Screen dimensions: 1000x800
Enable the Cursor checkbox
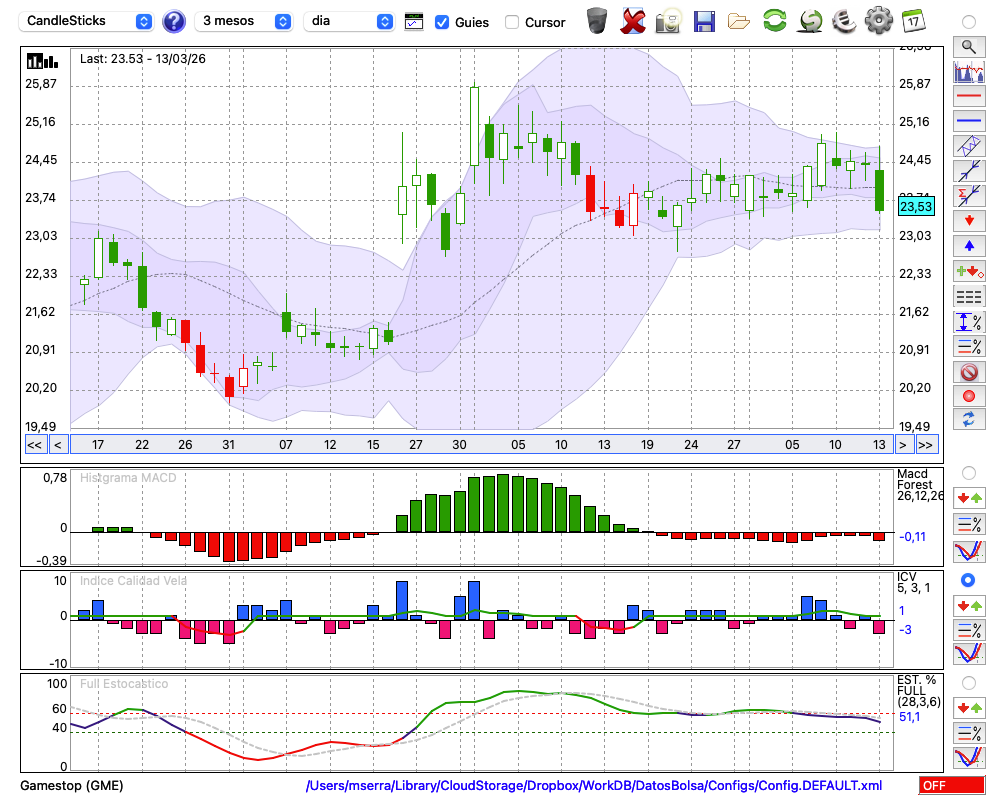[x=512, y=22]
